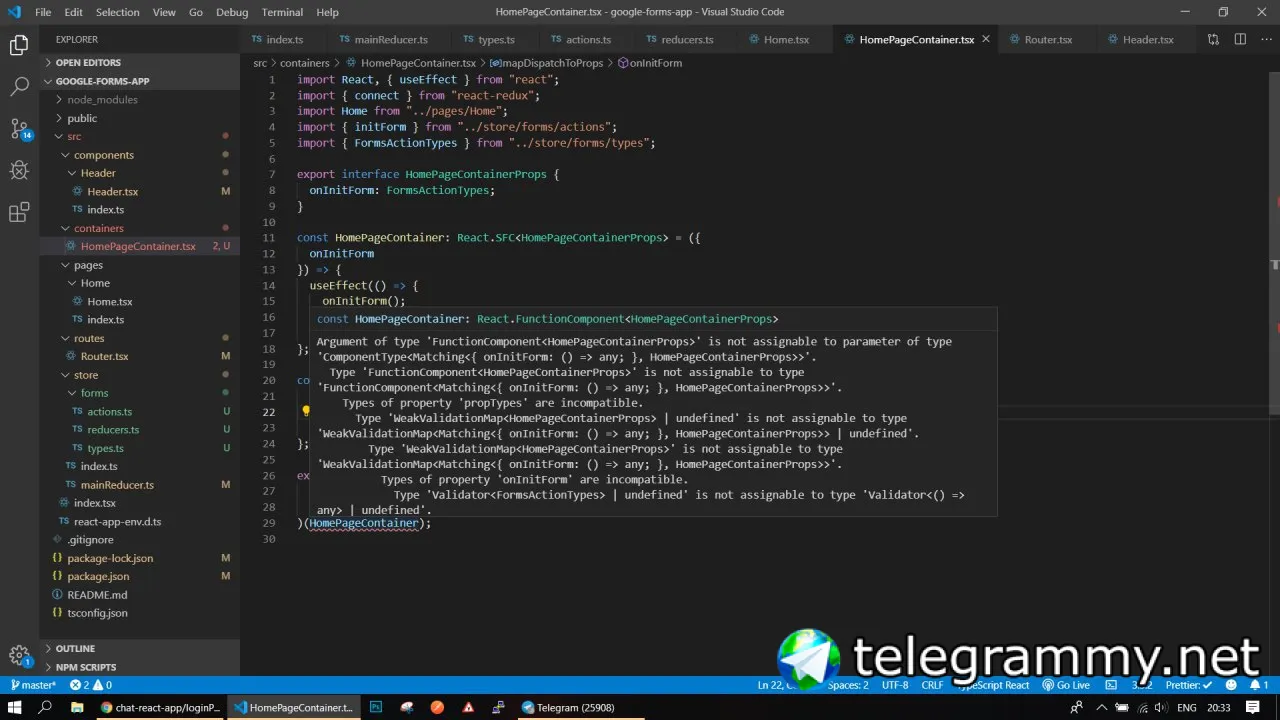Open the Terminal menu

pos(282,12)
